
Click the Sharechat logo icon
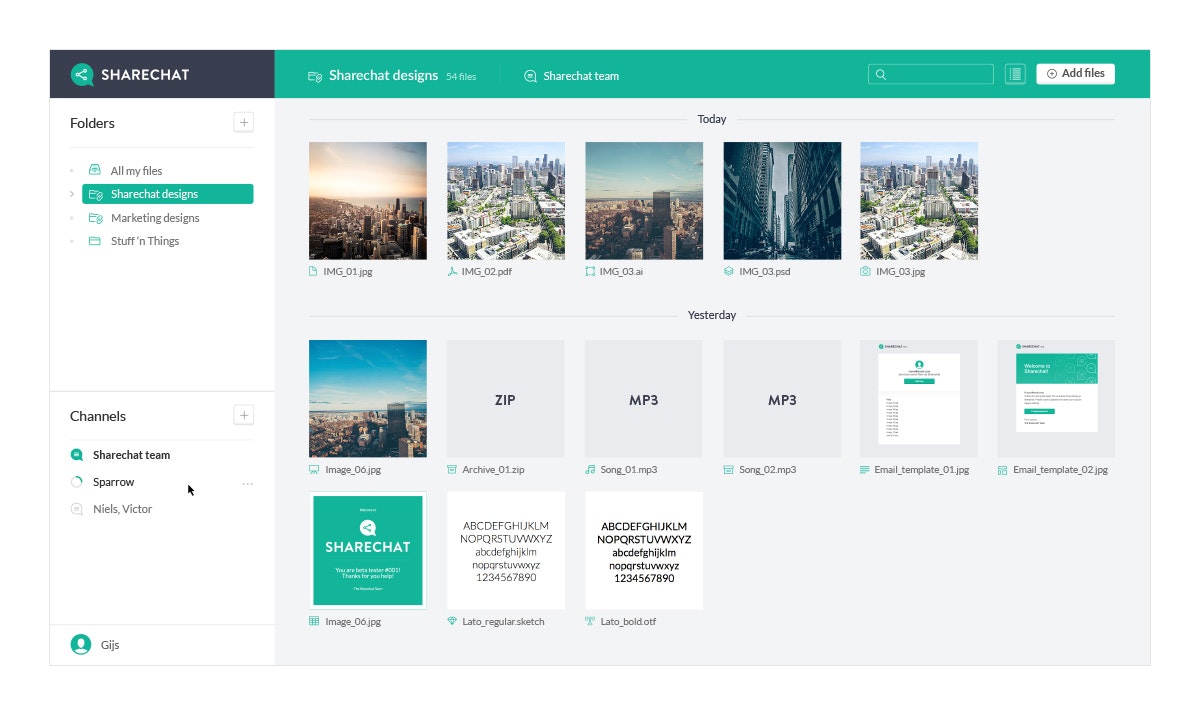(x=82, y=74)
